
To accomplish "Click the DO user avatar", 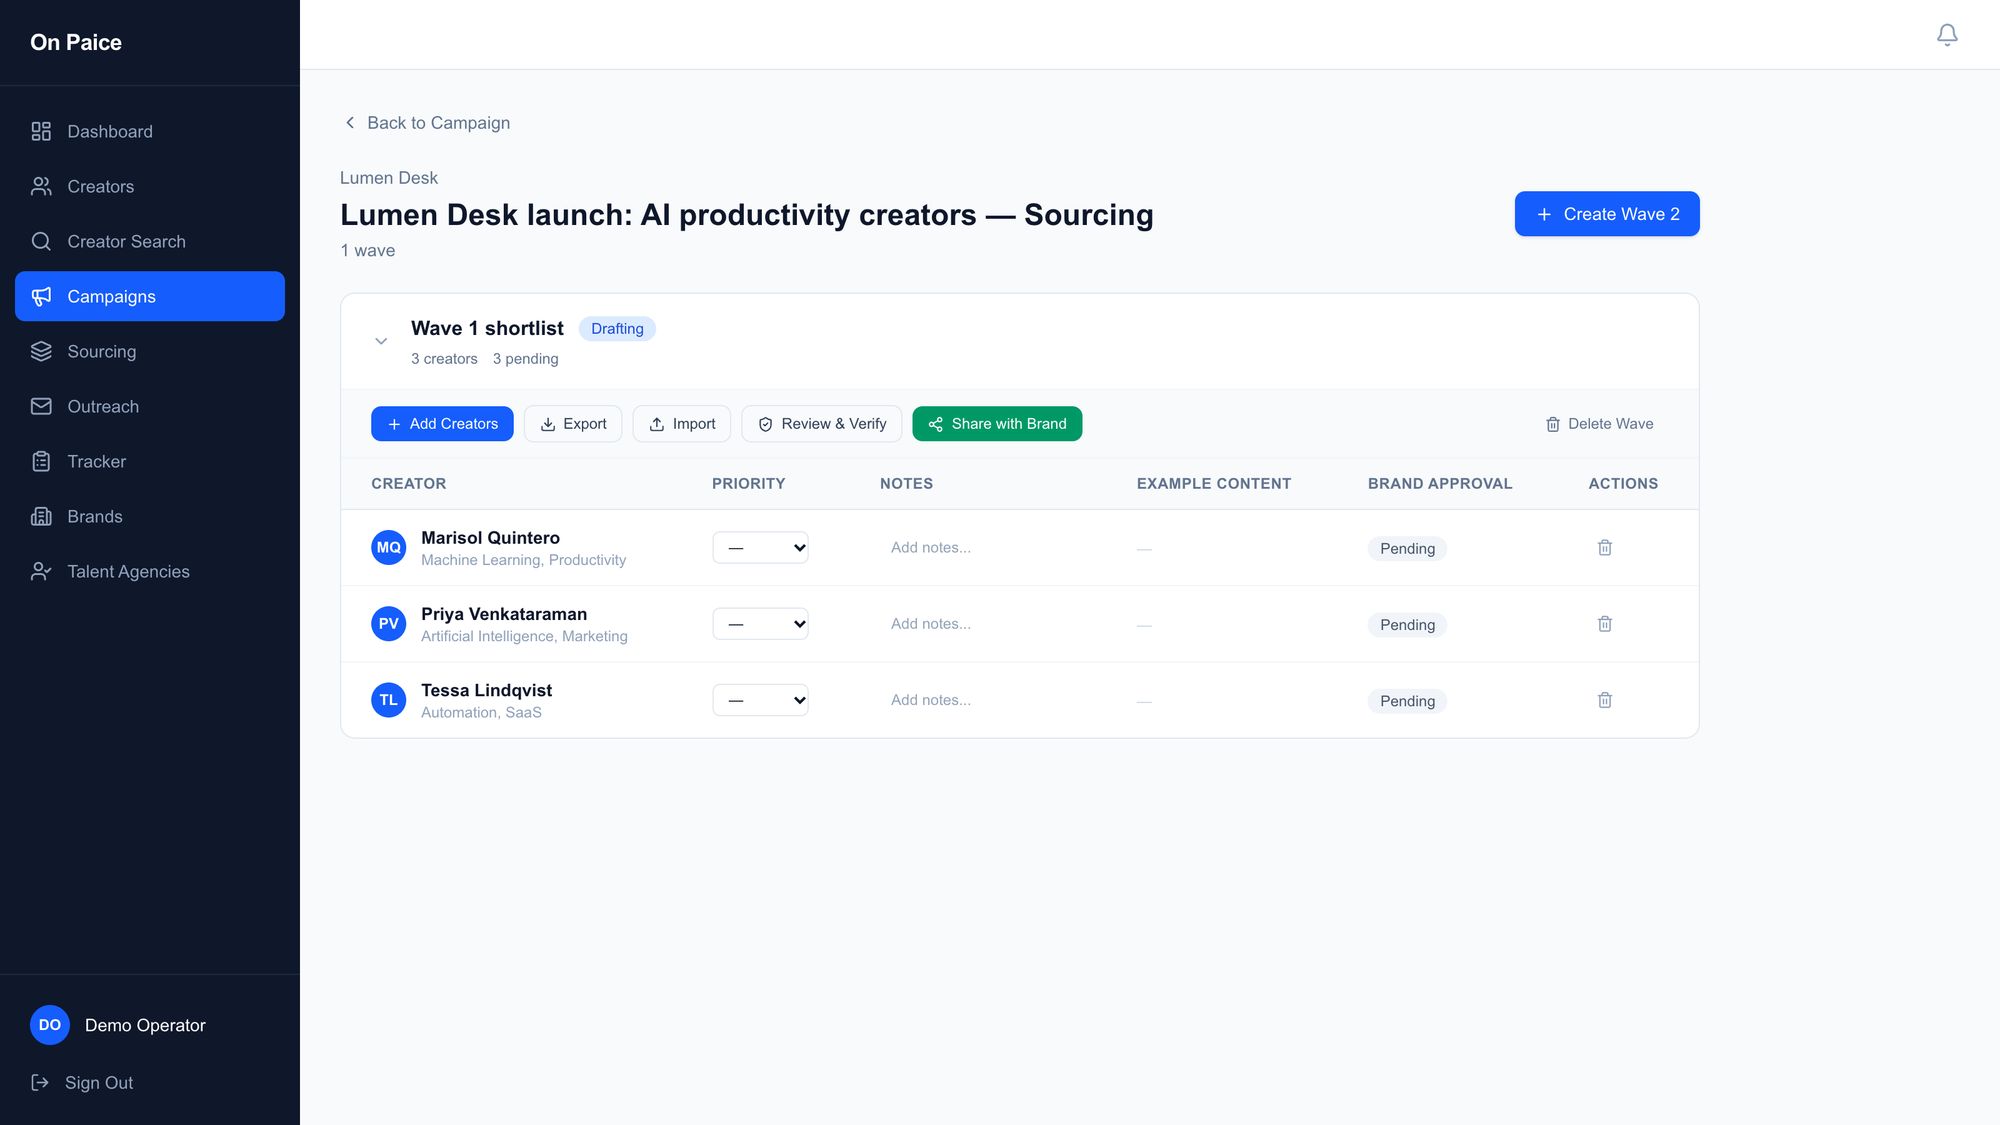I will coord(49,1025).
